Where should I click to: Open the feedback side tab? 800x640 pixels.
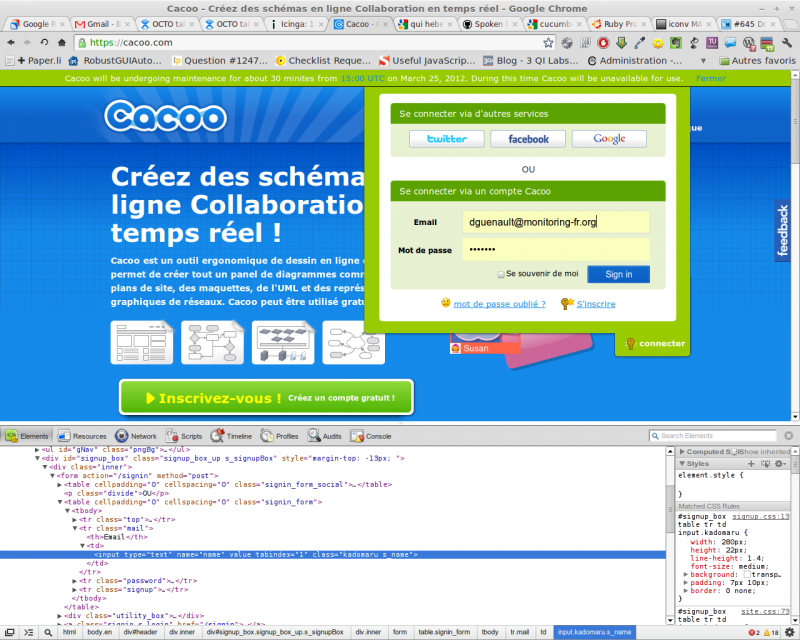click(x=782, y=230)
